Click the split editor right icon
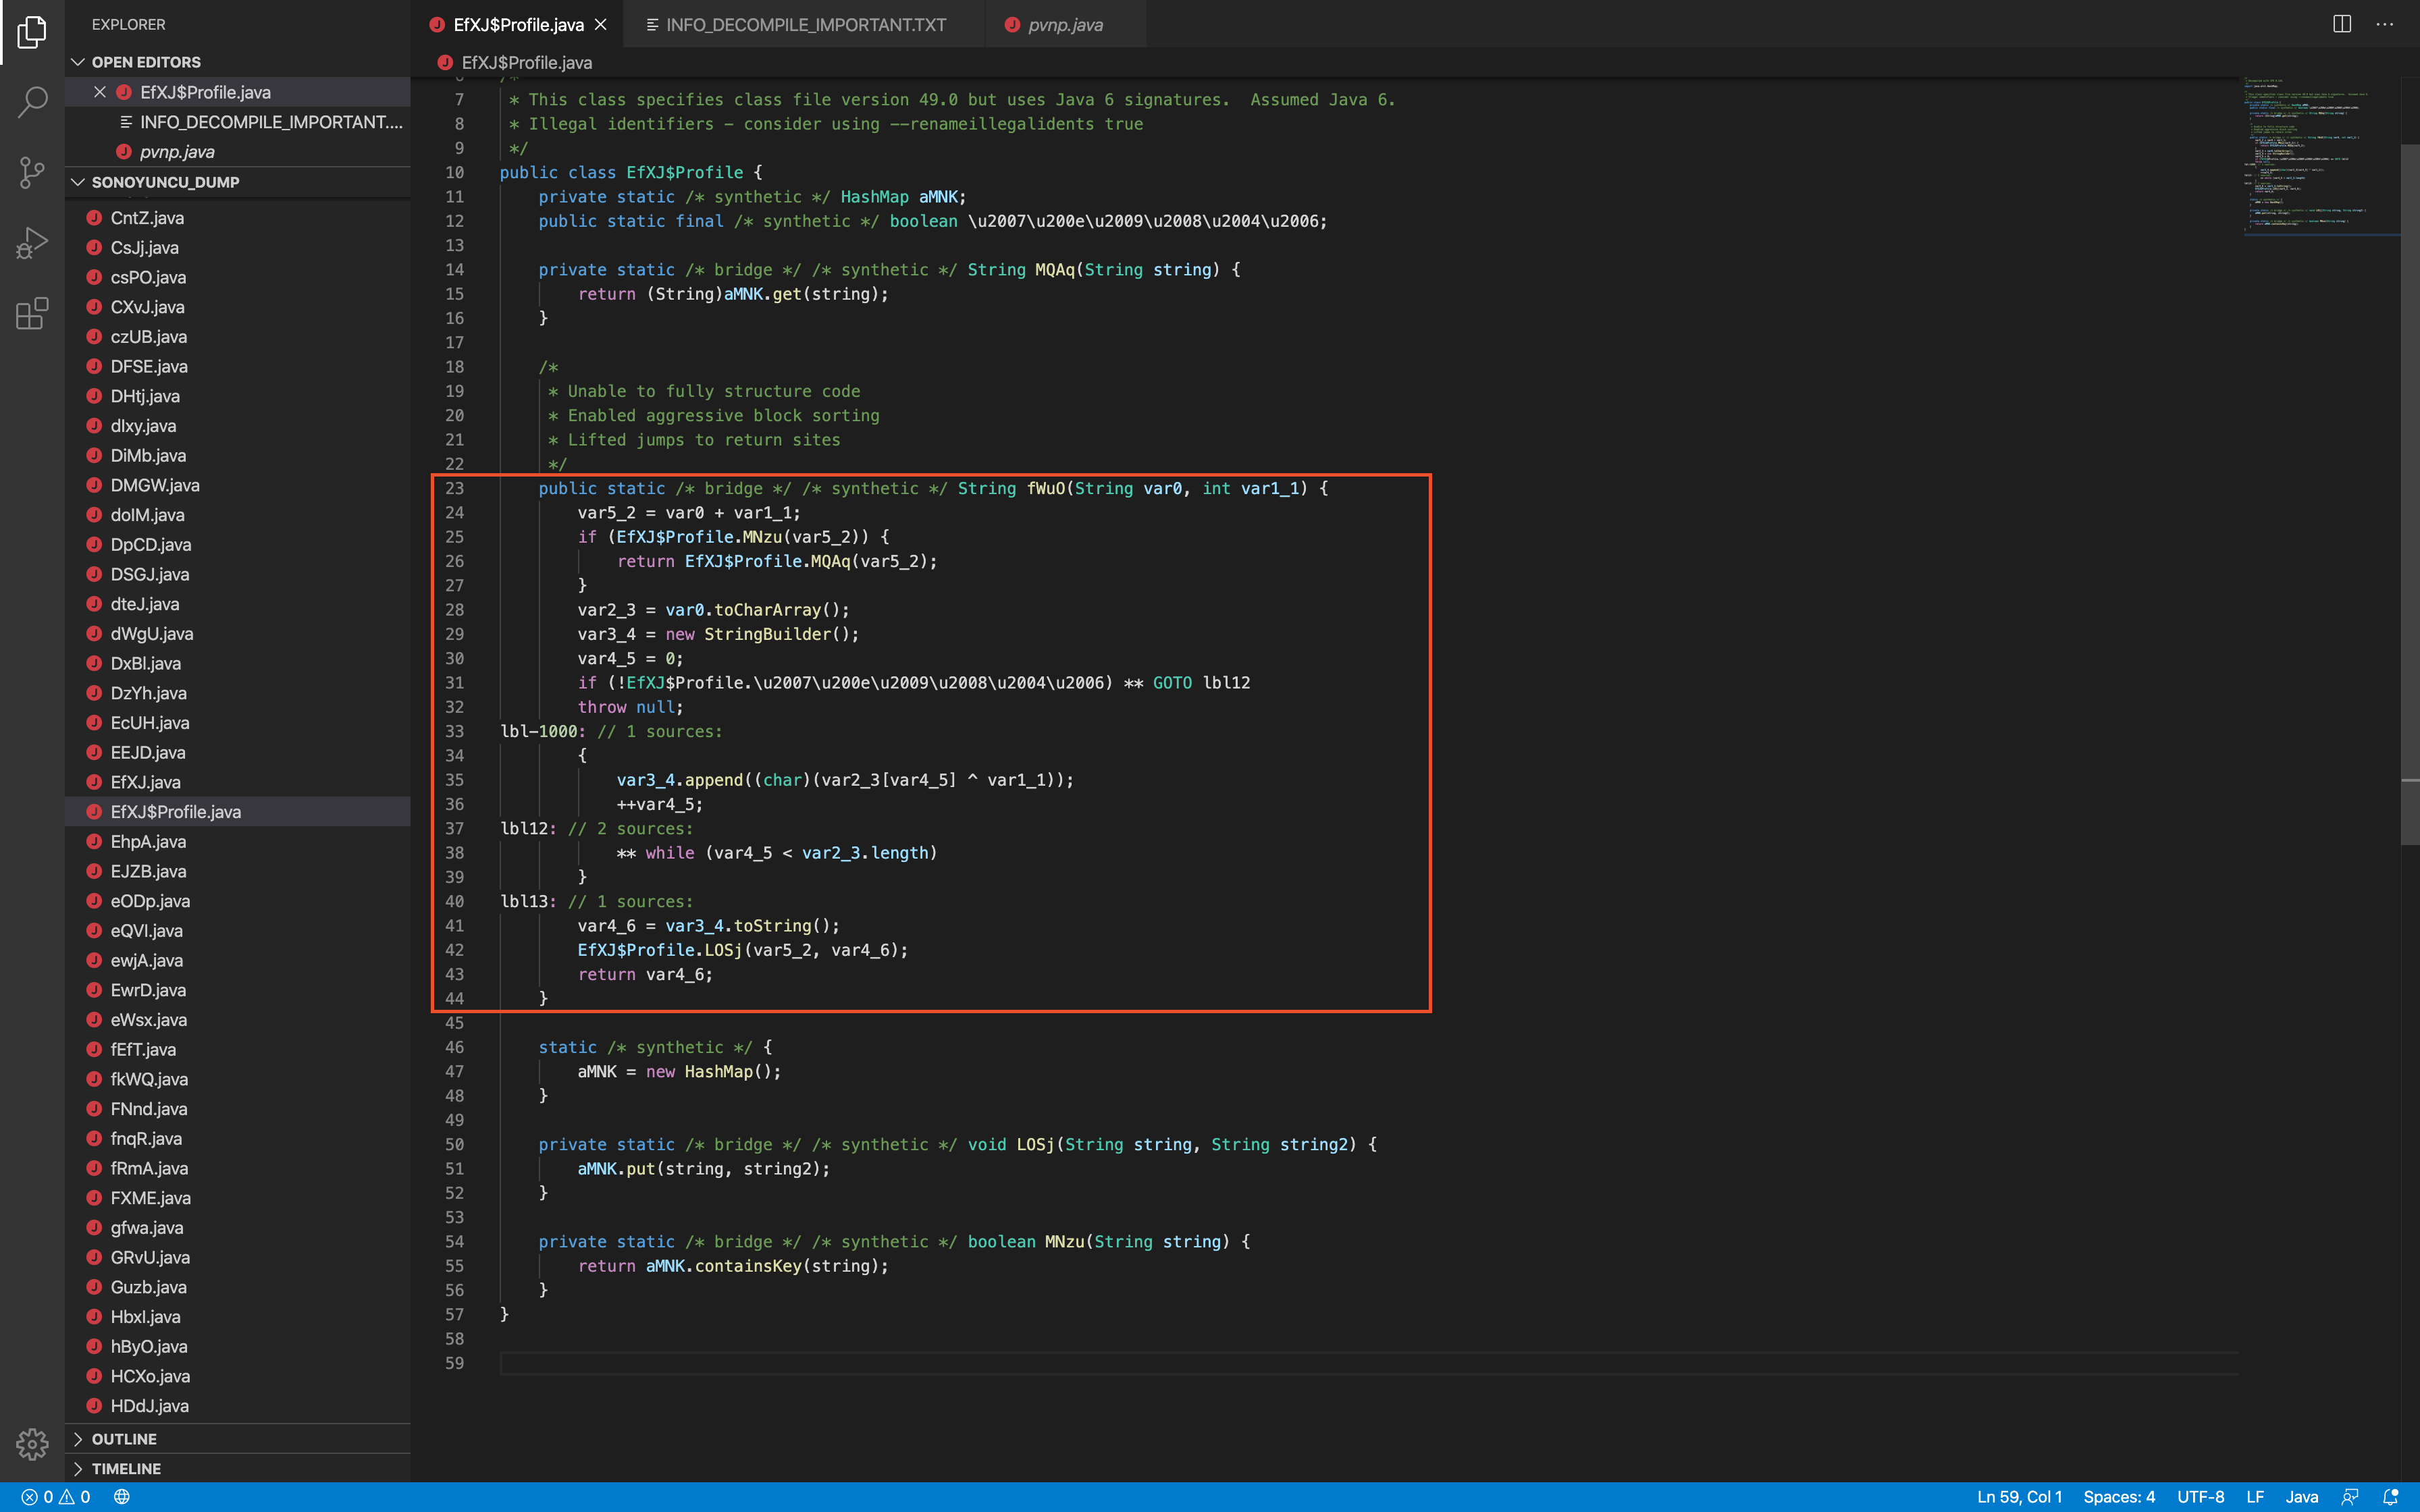The image size is (2420, 1512). pos(2342,24)
